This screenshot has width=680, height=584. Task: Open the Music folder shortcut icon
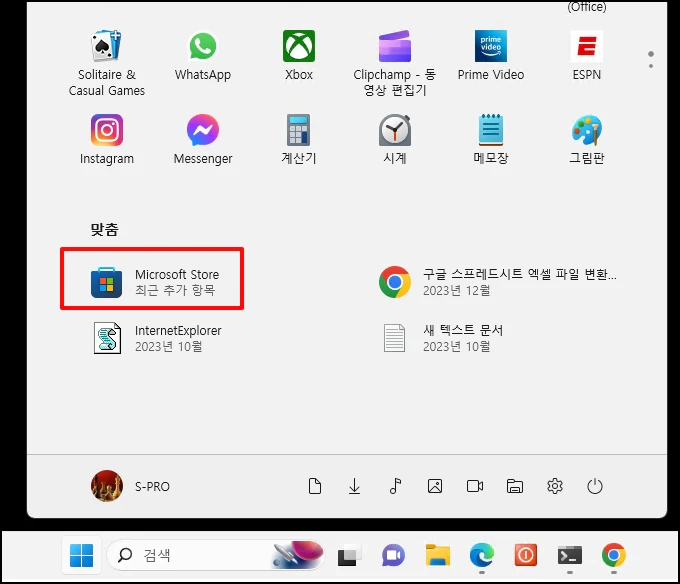395,486
